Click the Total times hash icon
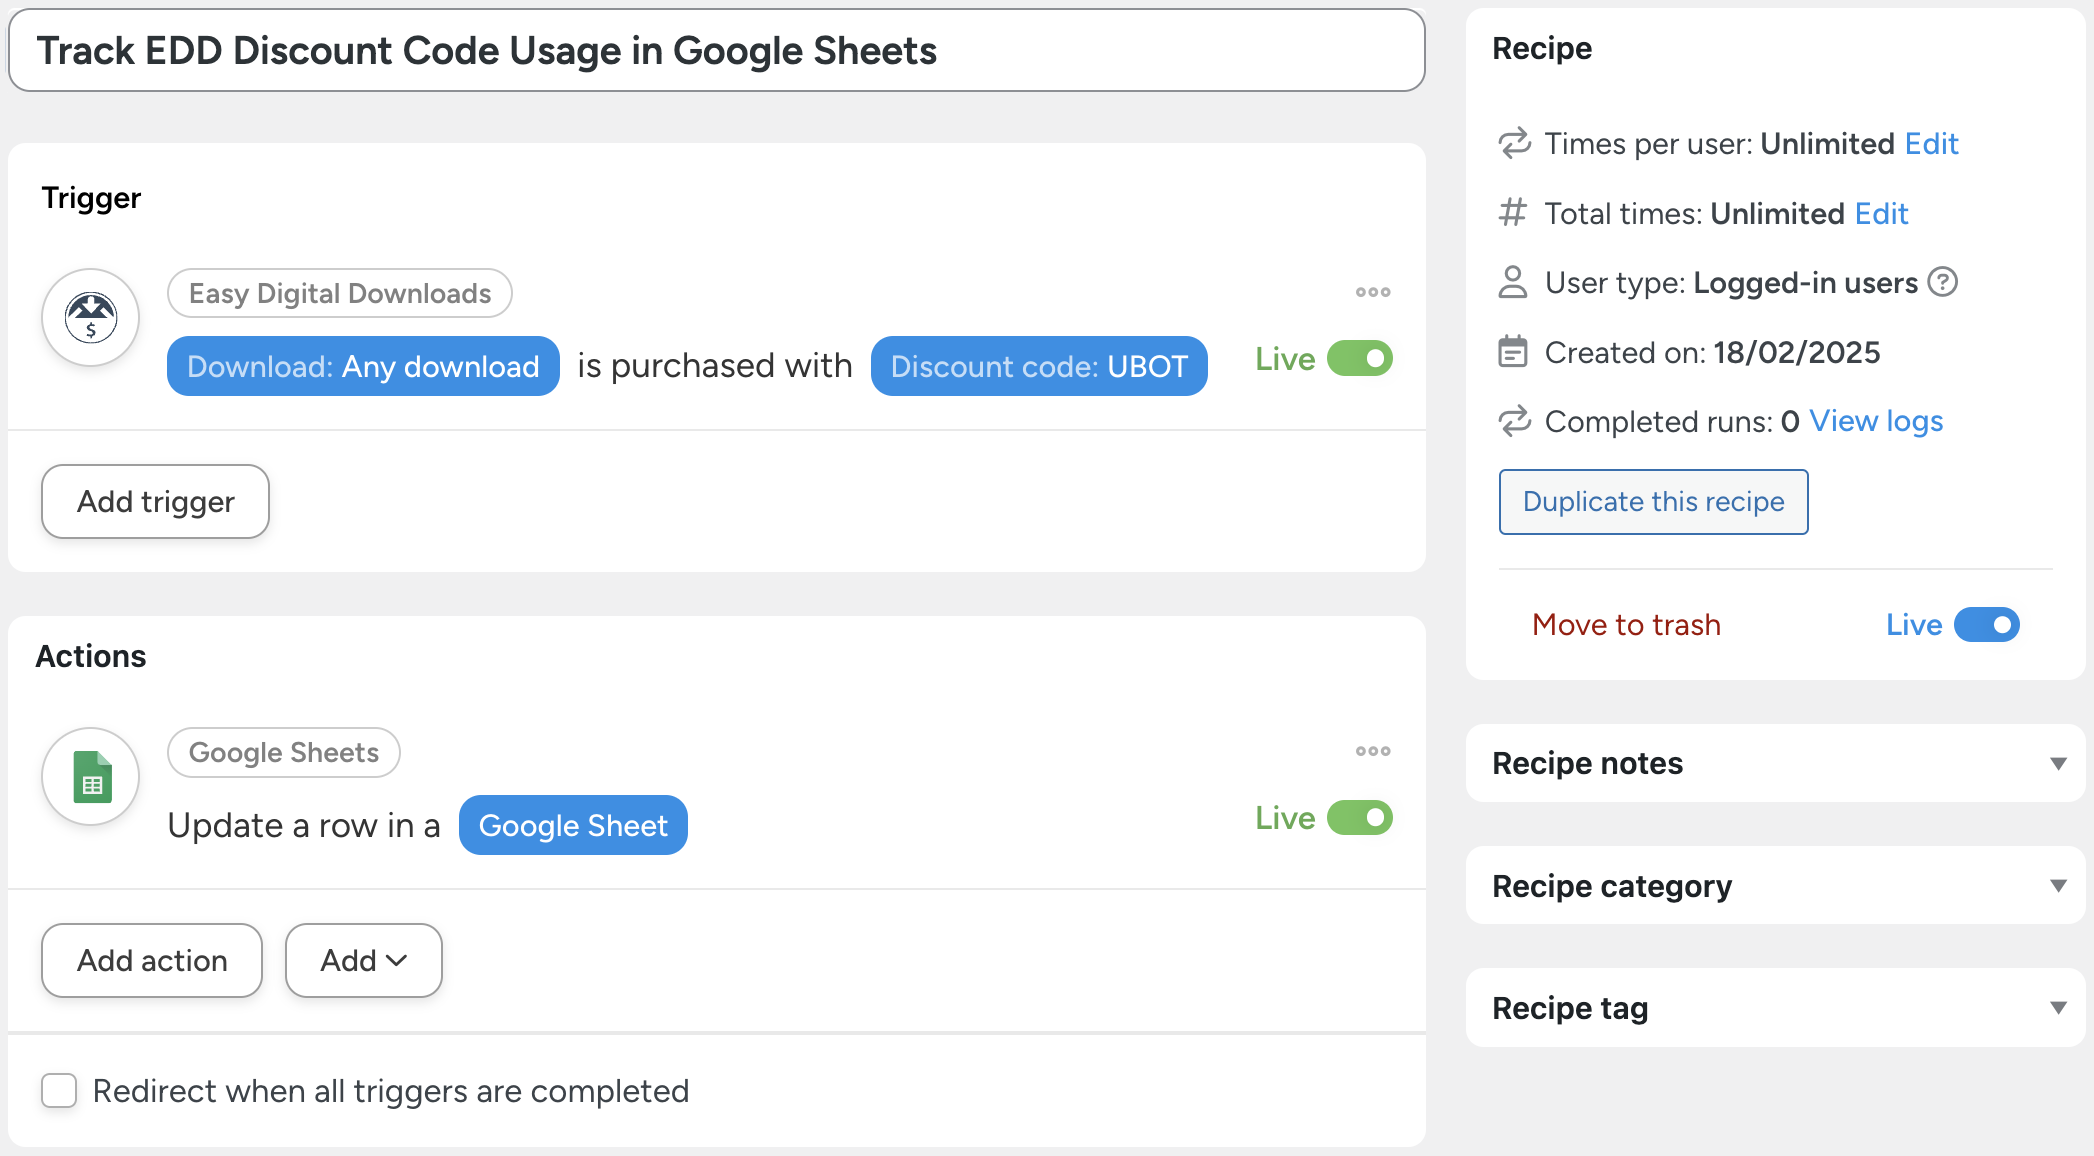 [x=1513, y=213]
